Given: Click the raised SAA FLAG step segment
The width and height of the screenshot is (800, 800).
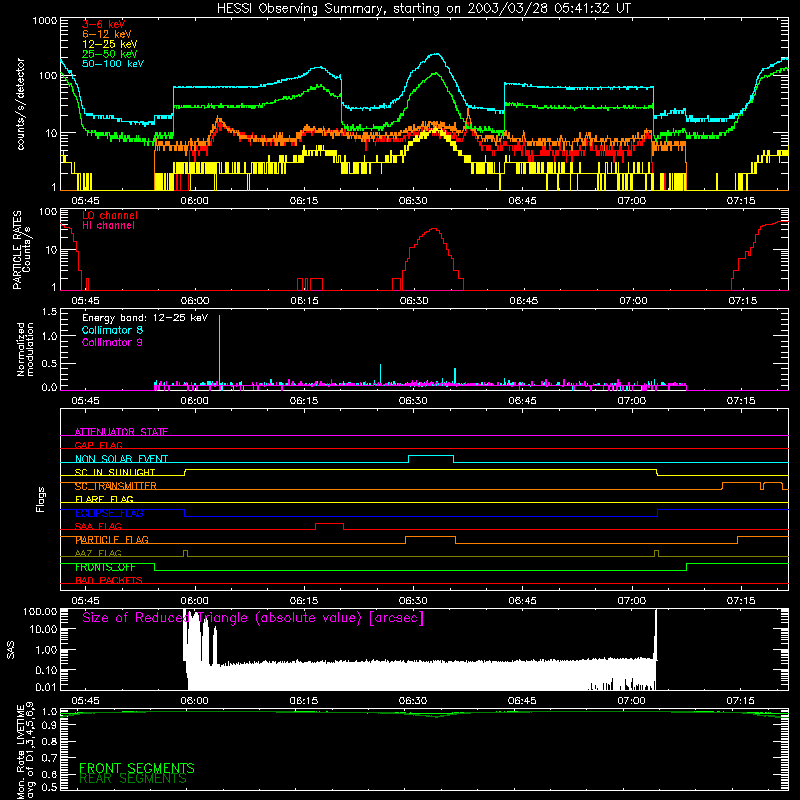Looking at the screenshot, I should [330, 524].
